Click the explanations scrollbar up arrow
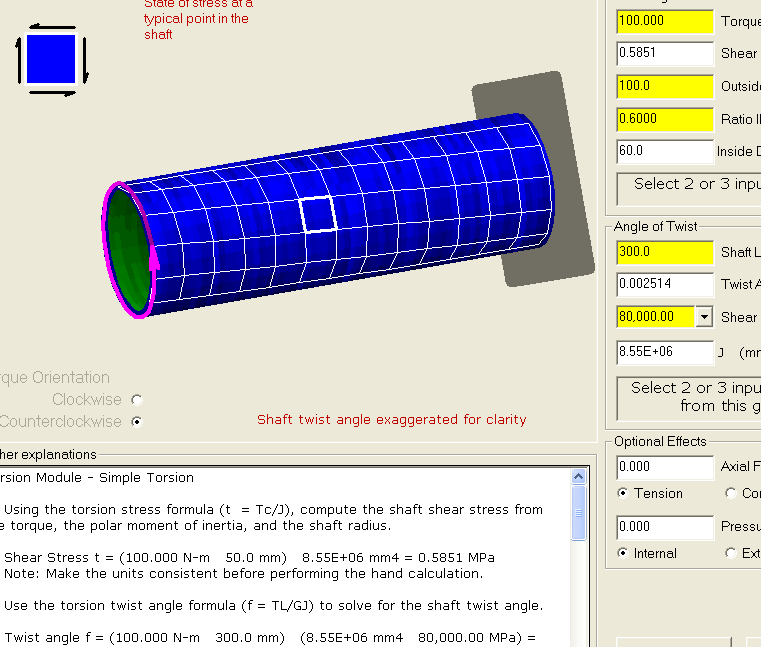761x647 pixels. (579, 477)
